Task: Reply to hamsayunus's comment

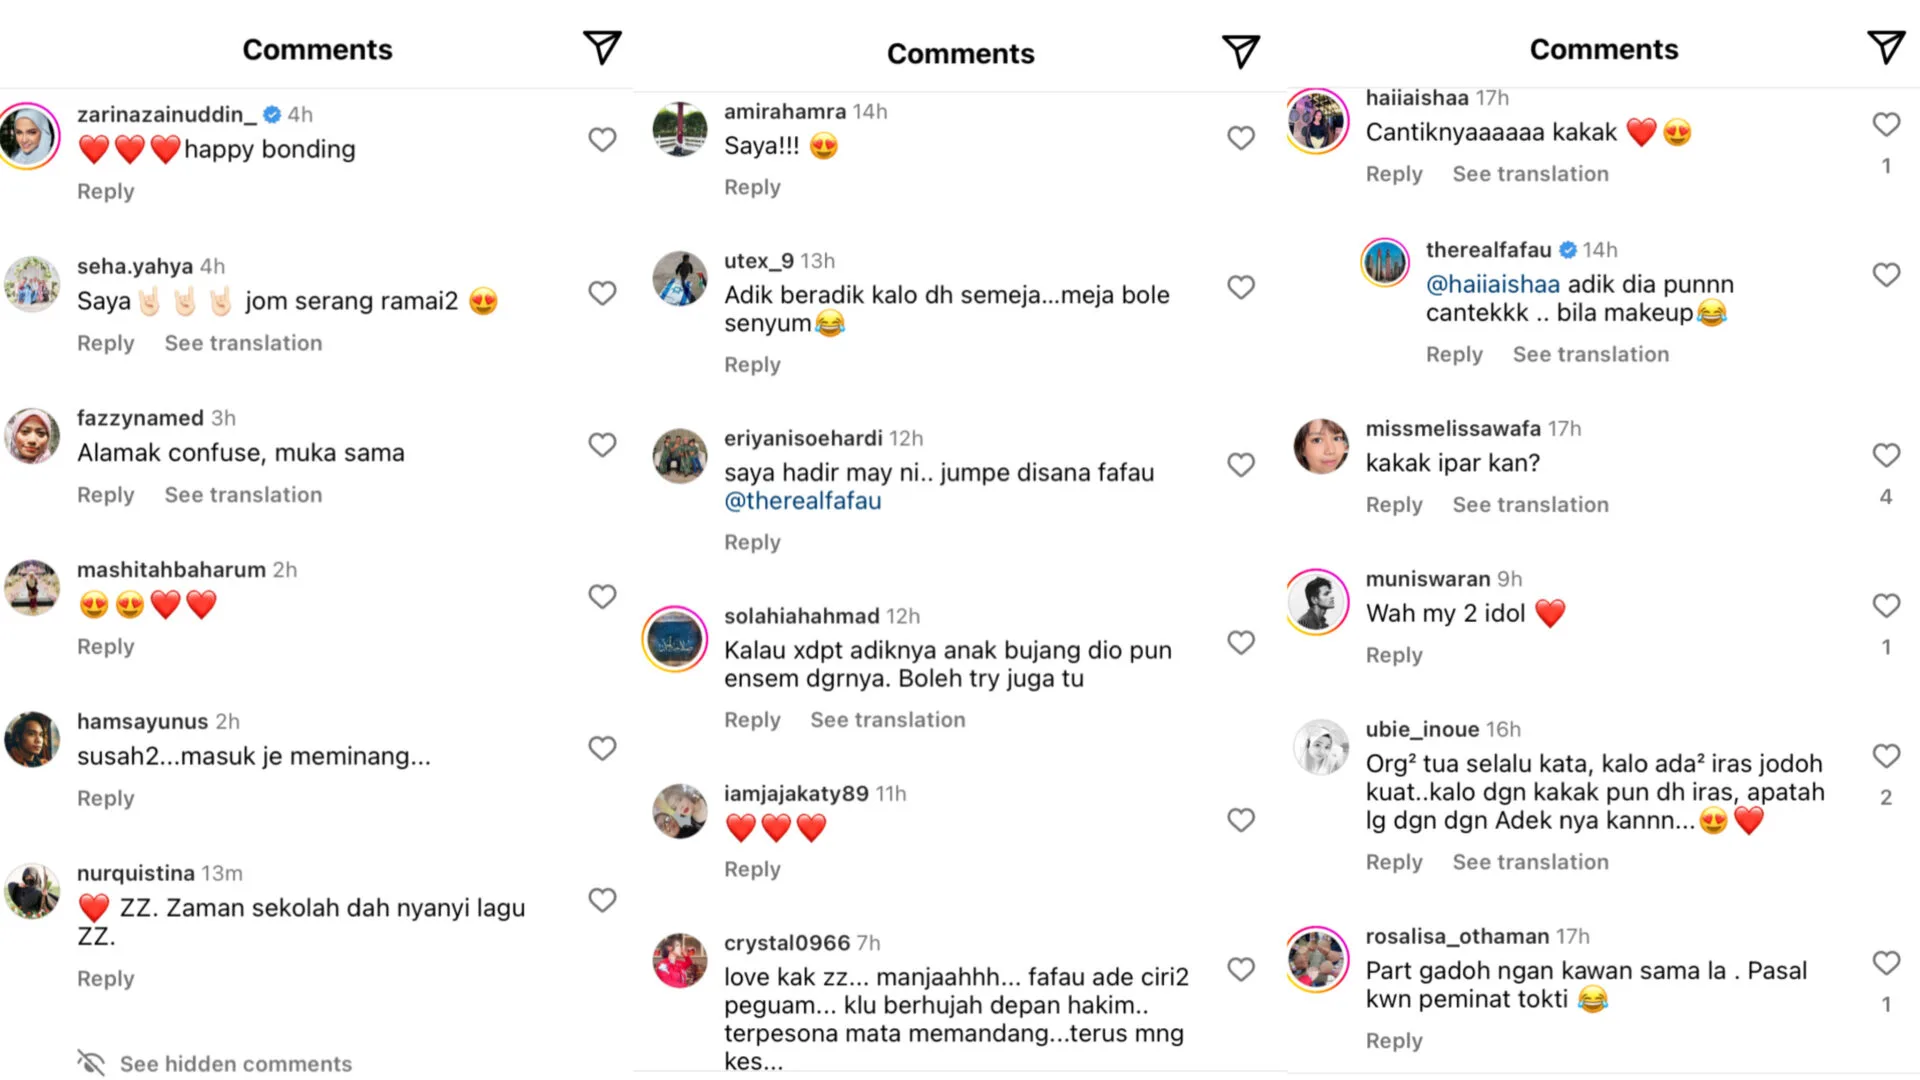Action: click(x=105, y=798)
